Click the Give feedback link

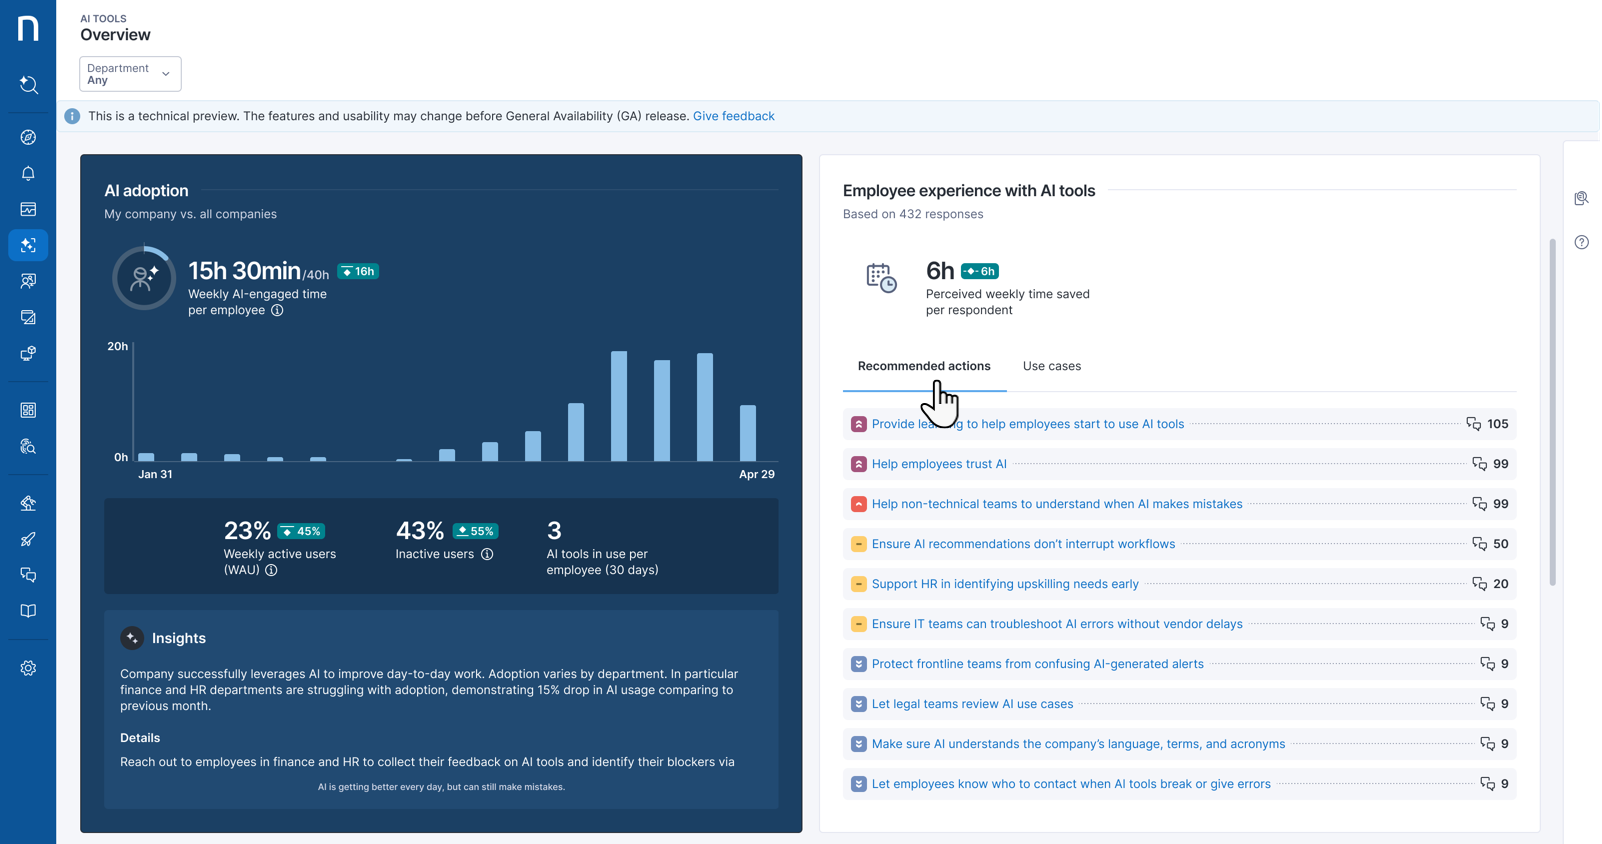[x=733, y=116]
